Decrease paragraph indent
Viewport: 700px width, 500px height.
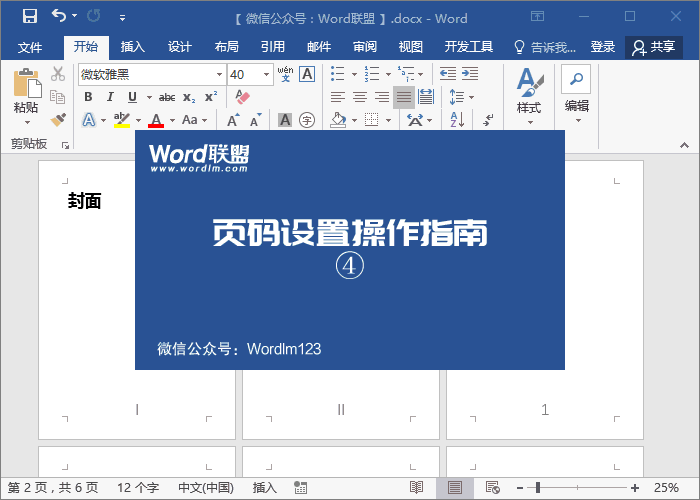point(447,74)
